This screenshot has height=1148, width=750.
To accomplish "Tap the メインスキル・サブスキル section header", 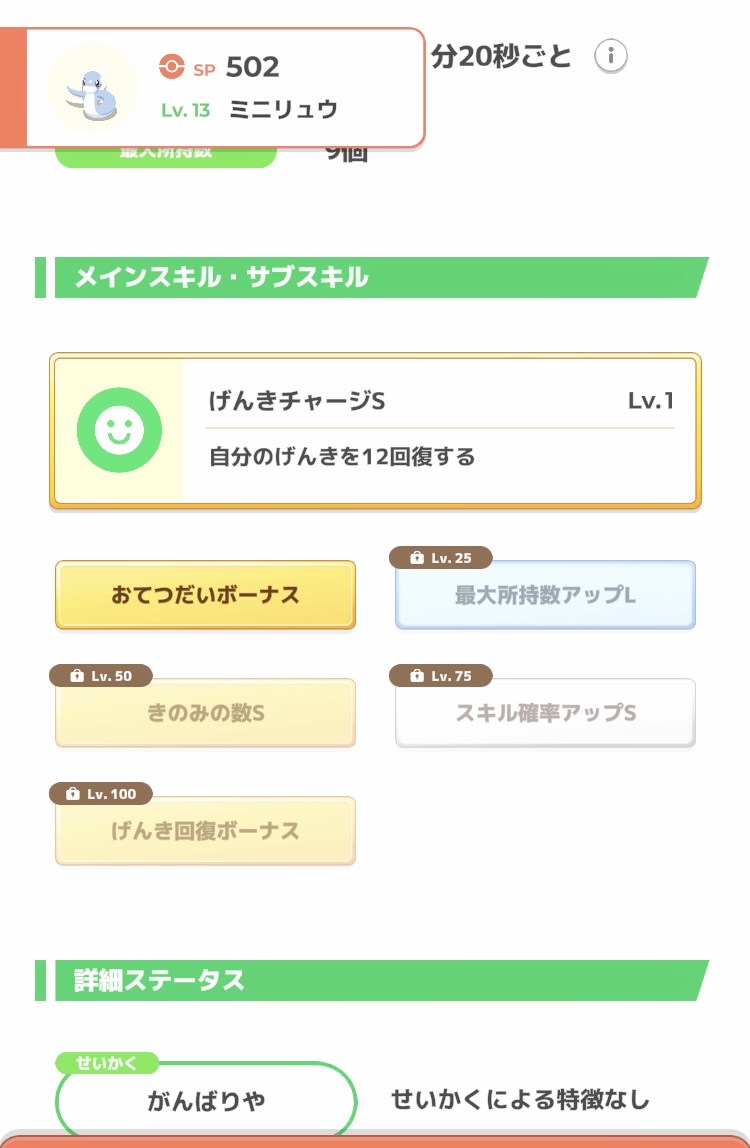I will click(x=372, y=277).
